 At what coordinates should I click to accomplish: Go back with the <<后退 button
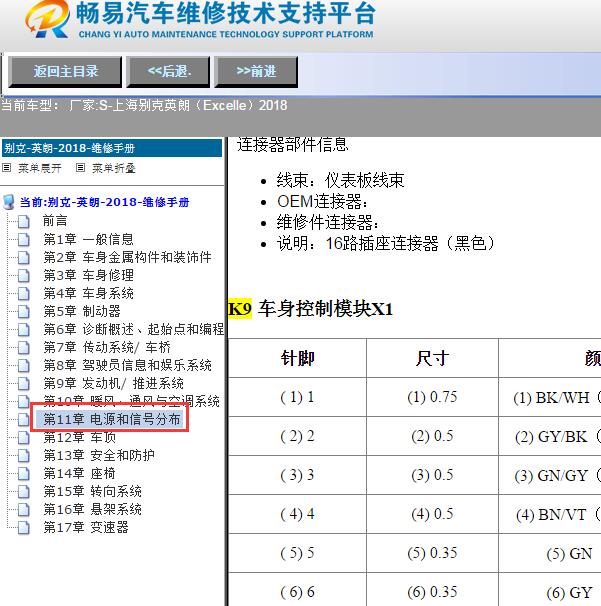click(169, 71)
